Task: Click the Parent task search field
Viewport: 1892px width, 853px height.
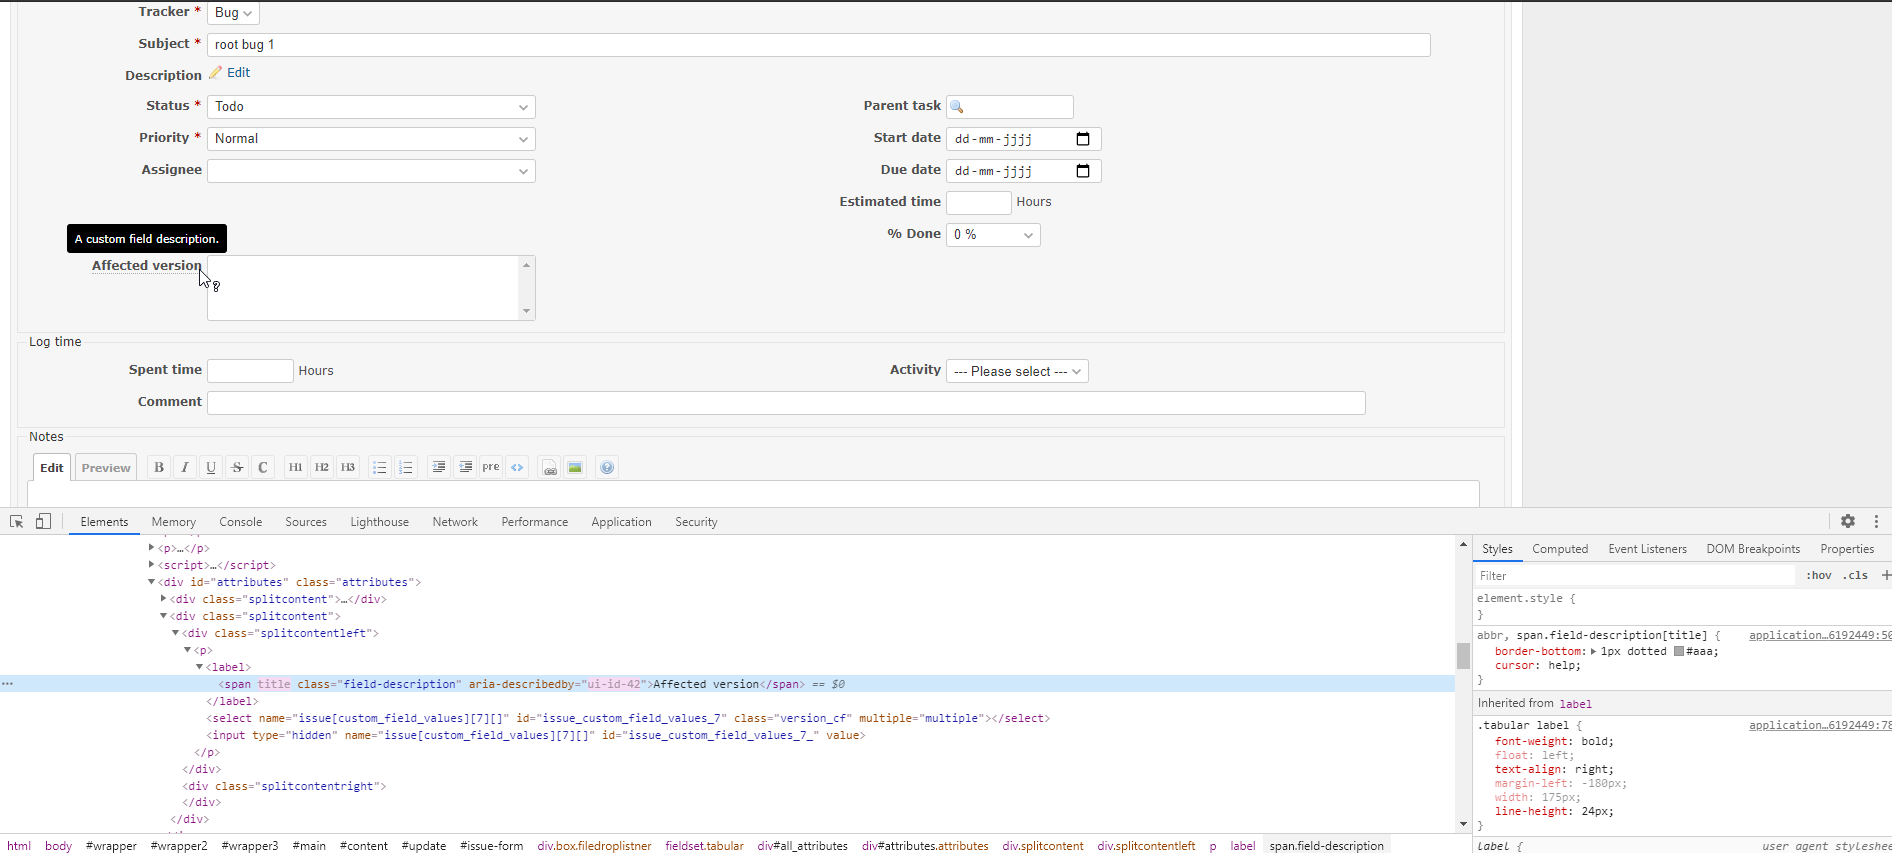Action: (1010, 107)
